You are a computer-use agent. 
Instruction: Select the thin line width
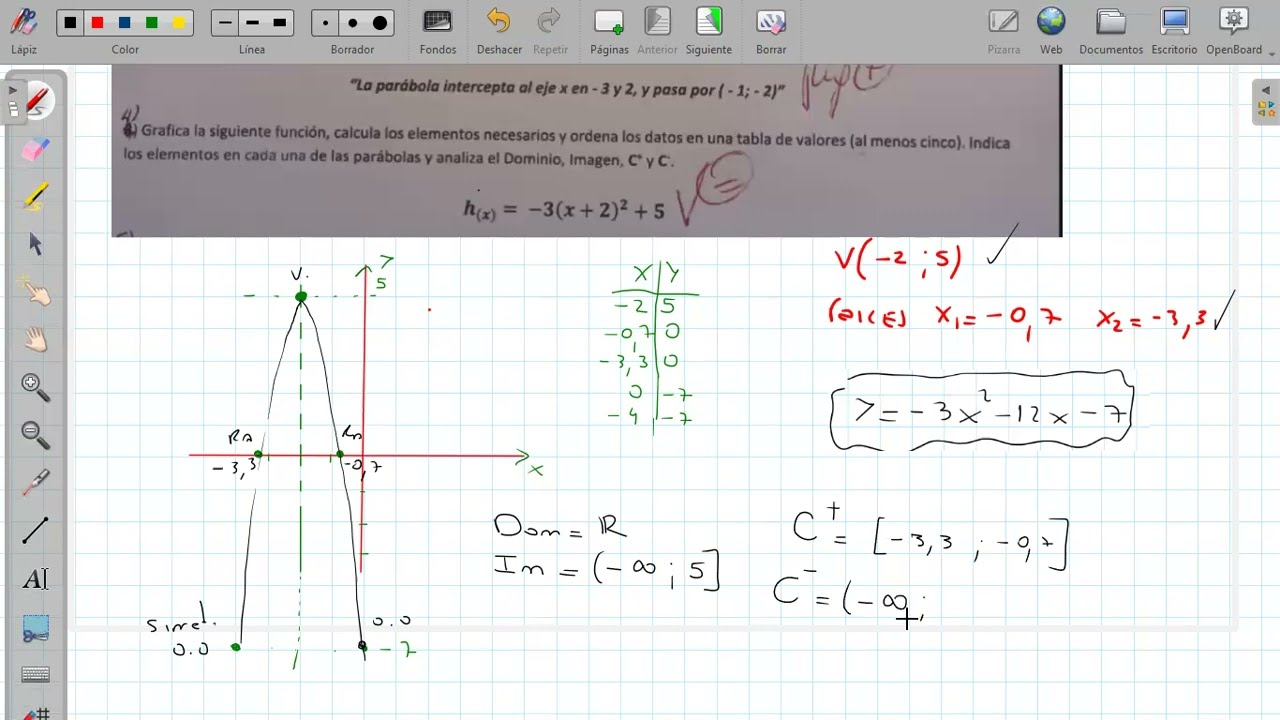225,23
